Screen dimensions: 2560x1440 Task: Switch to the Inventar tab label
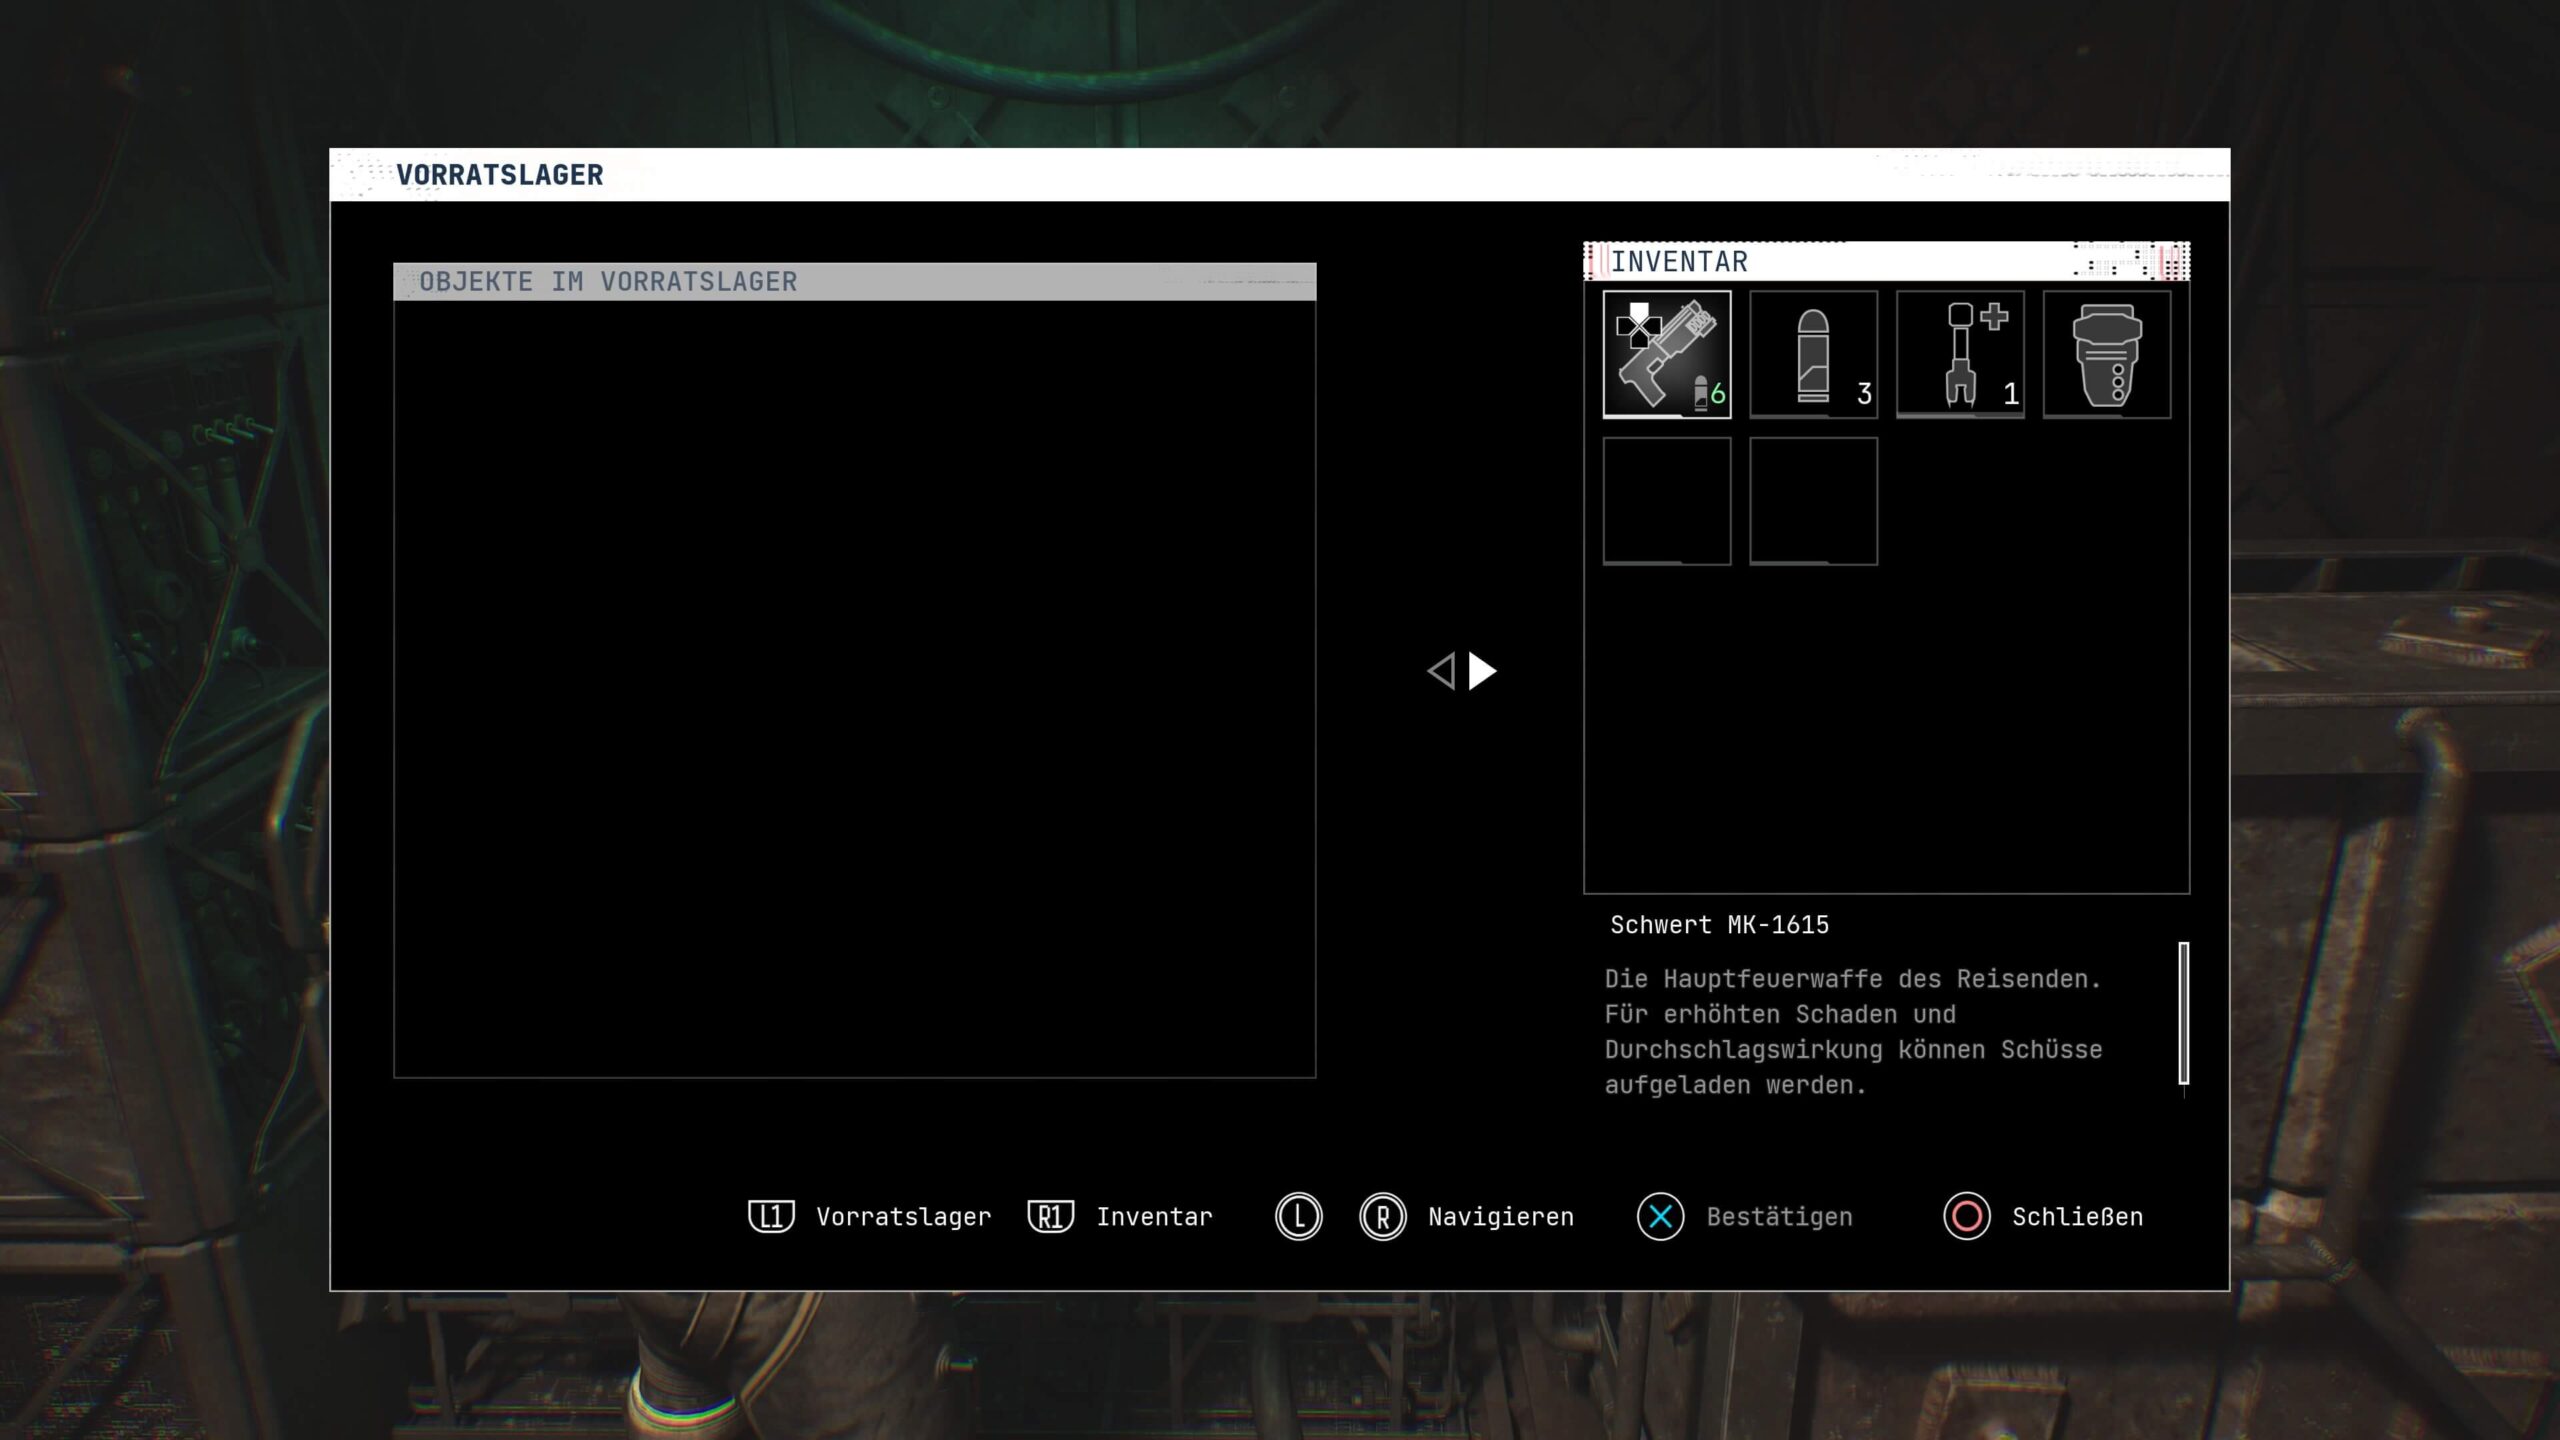(1154, 1217)
